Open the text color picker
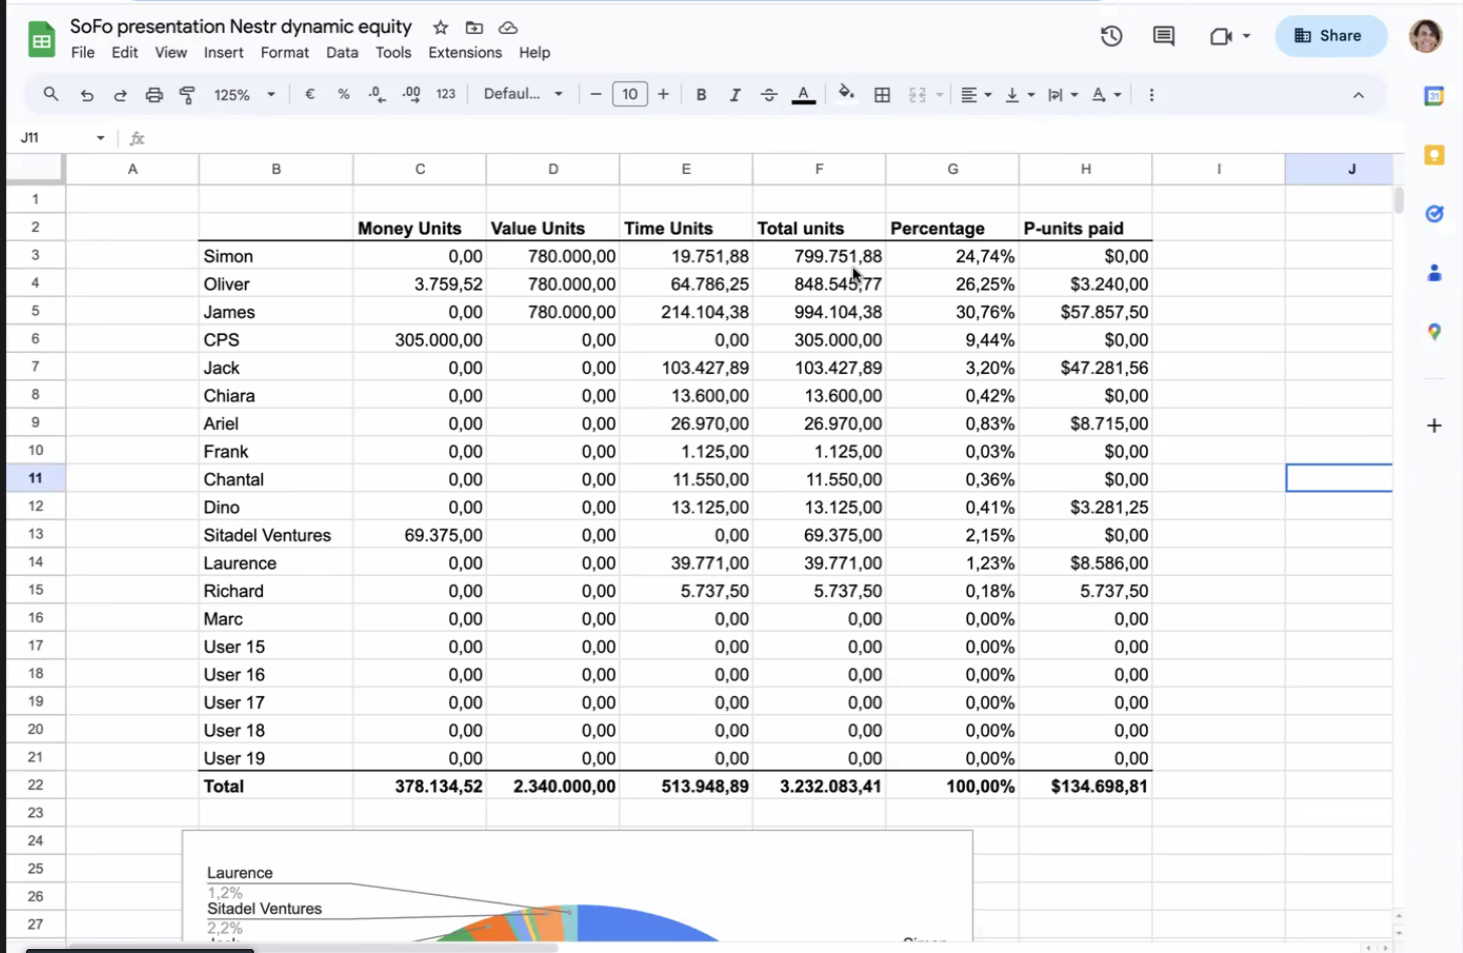 803,95
